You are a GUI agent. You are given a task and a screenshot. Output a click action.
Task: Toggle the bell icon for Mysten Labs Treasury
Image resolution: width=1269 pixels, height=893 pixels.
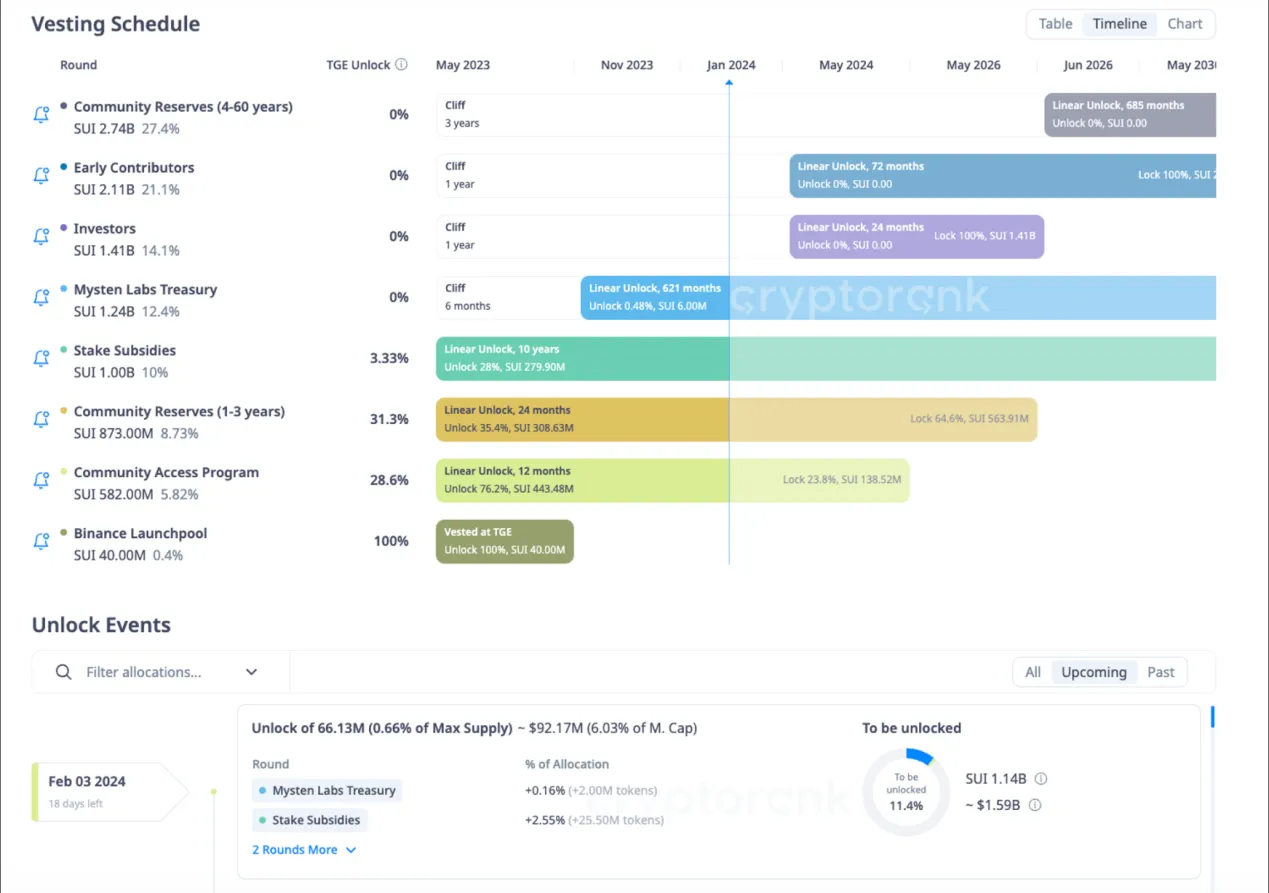(41, 298)
